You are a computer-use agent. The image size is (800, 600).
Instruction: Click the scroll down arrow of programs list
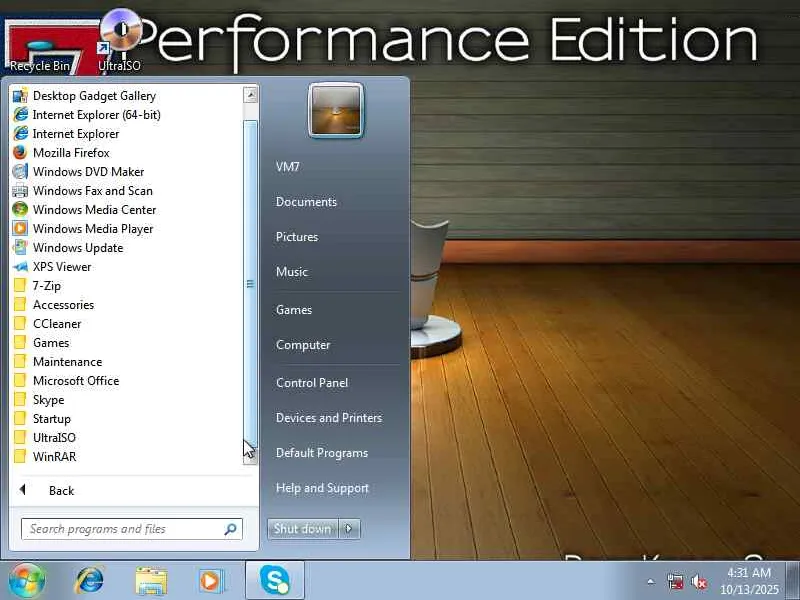(x=250, y=456)
